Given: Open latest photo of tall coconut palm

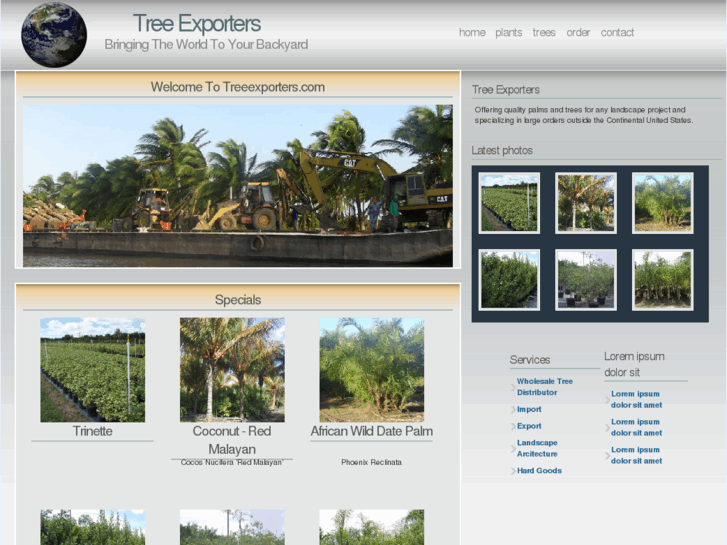Looking at the screenshot, I should 586,203.
